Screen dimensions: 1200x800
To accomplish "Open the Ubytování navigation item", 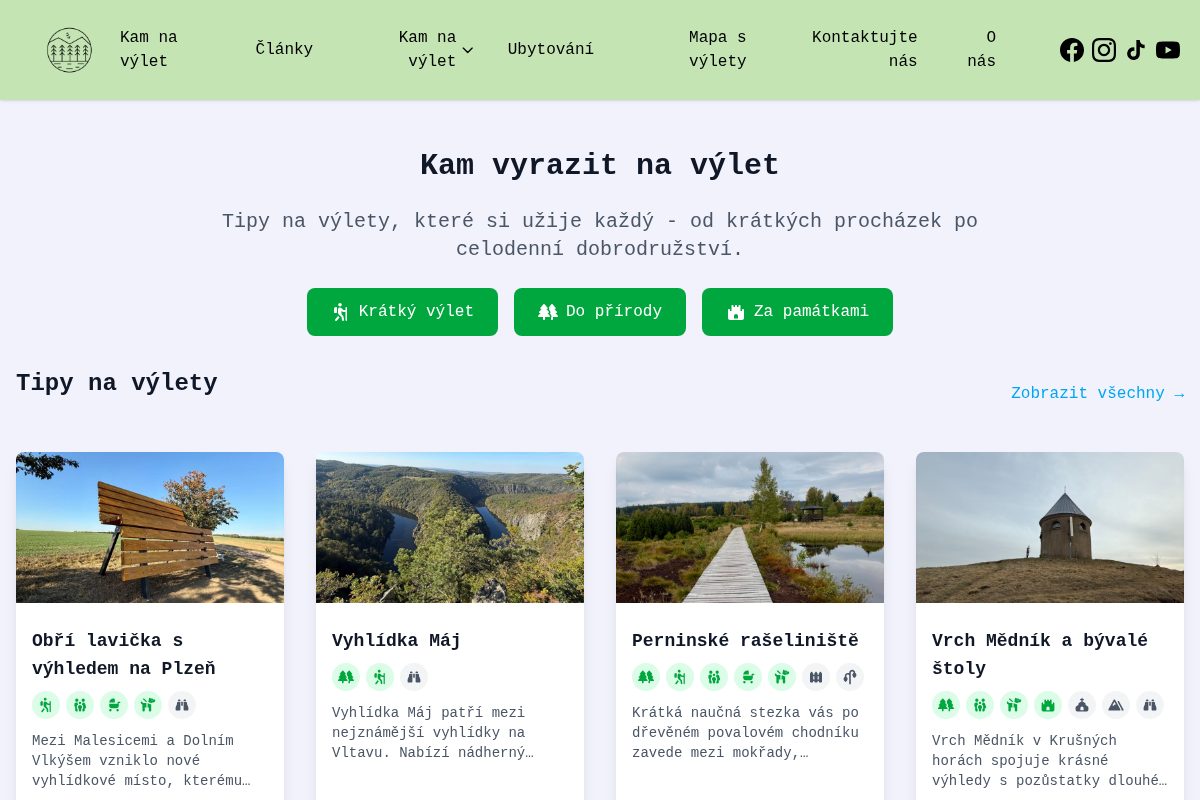I will 551,50.
